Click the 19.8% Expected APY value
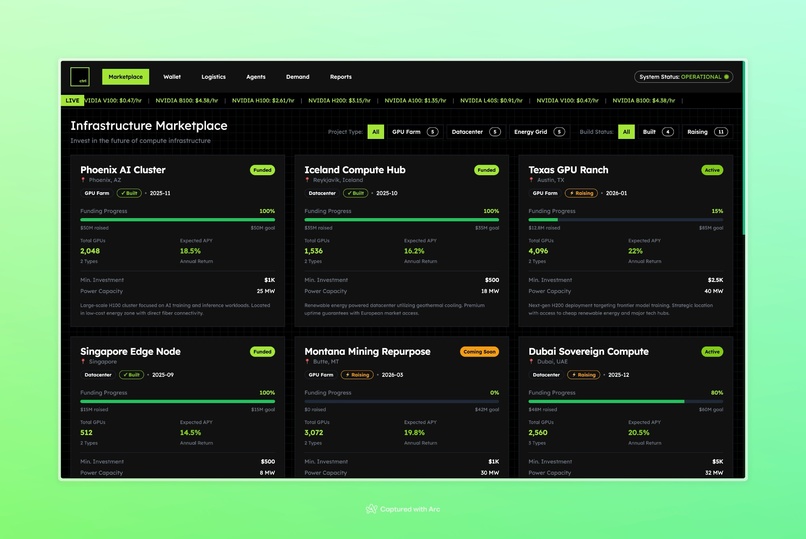The width and height of the screenshot is (806, 539). pos(414,433)
